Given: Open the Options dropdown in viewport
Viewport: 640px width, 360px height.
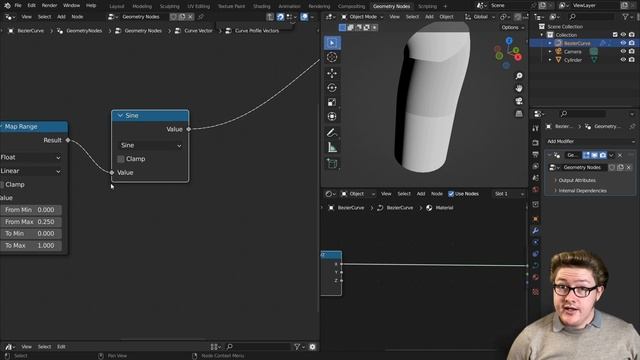Looking at the screenshot, I should click(x=512, y=27).
